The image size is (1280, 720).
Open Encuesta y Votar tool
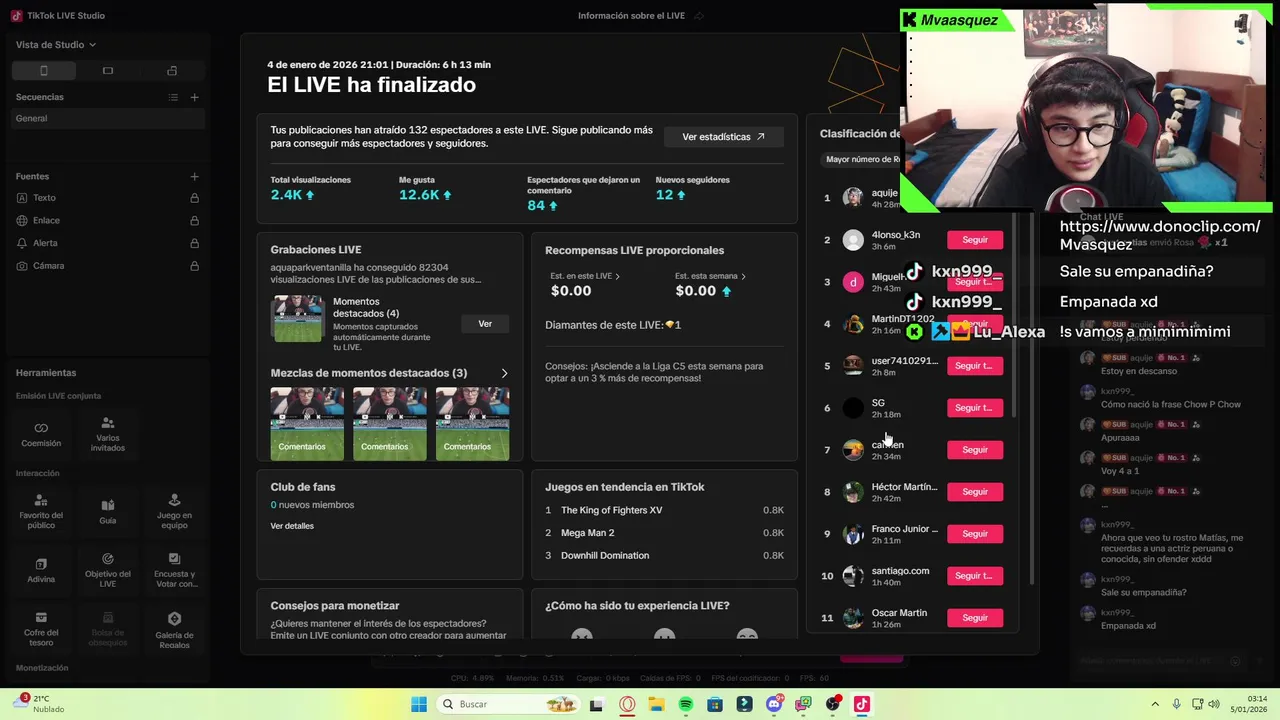pyautogui.click(x=174, y=571)
